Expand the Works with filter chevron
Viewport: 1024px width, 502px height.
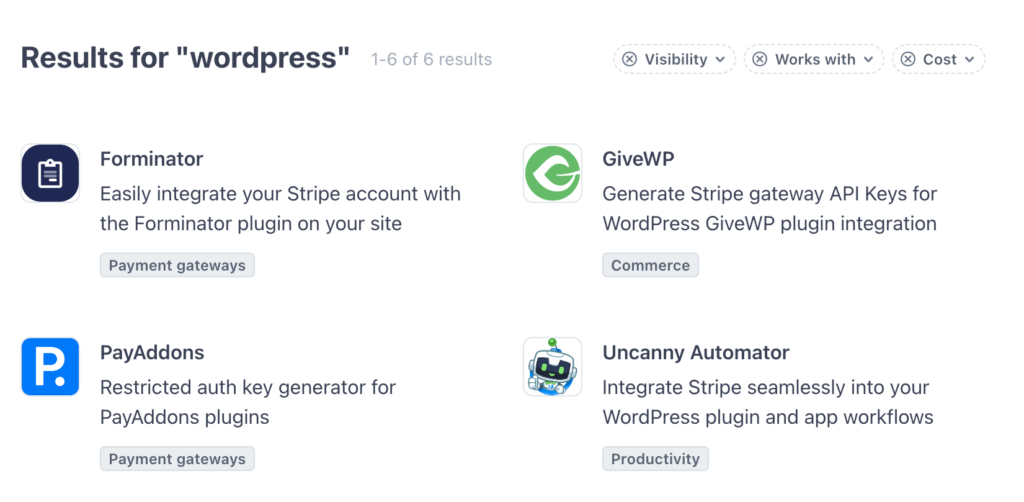click(x=868, y=60)
